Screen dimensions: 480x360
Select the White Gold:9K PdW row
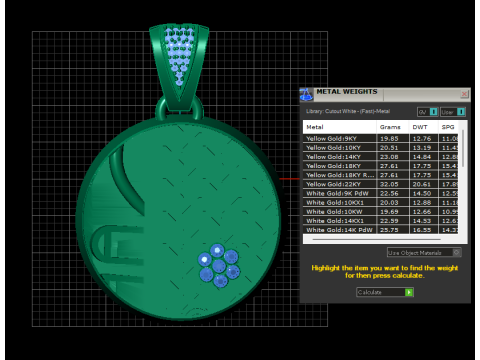tap(380, 193)
